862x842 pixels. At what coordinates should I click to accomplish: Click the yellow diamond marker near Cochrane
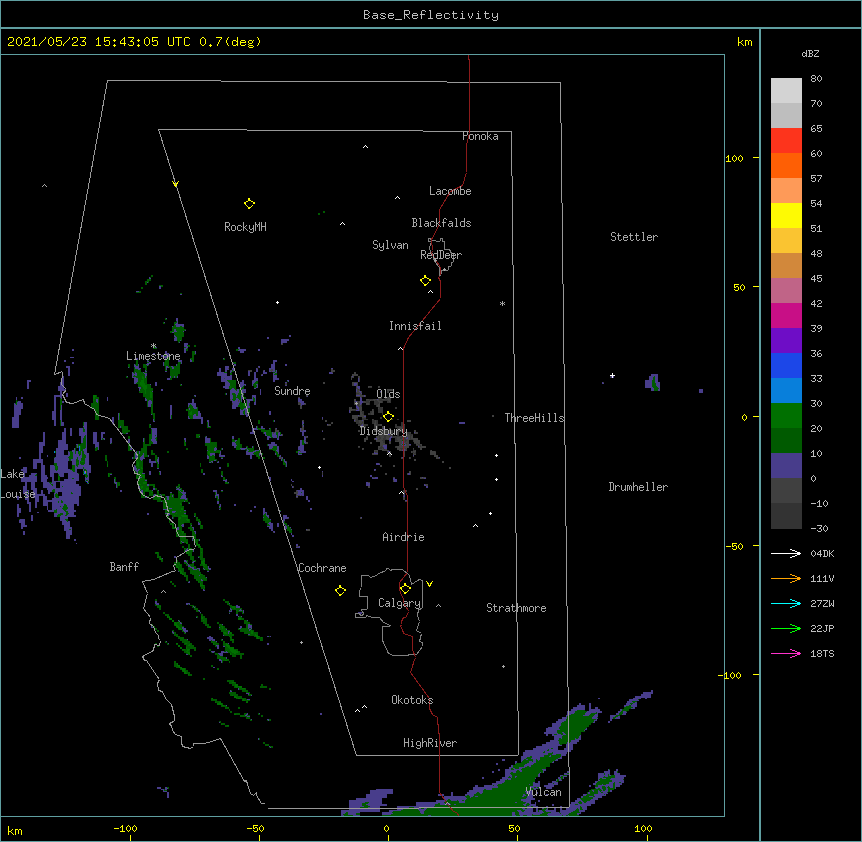click(340, 591)
